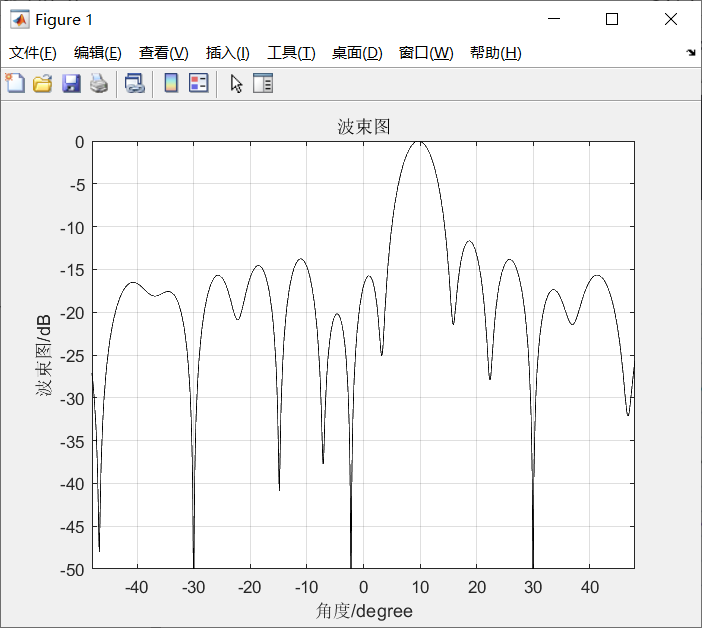Open the 编辑(E) menu

pos(98,53)
